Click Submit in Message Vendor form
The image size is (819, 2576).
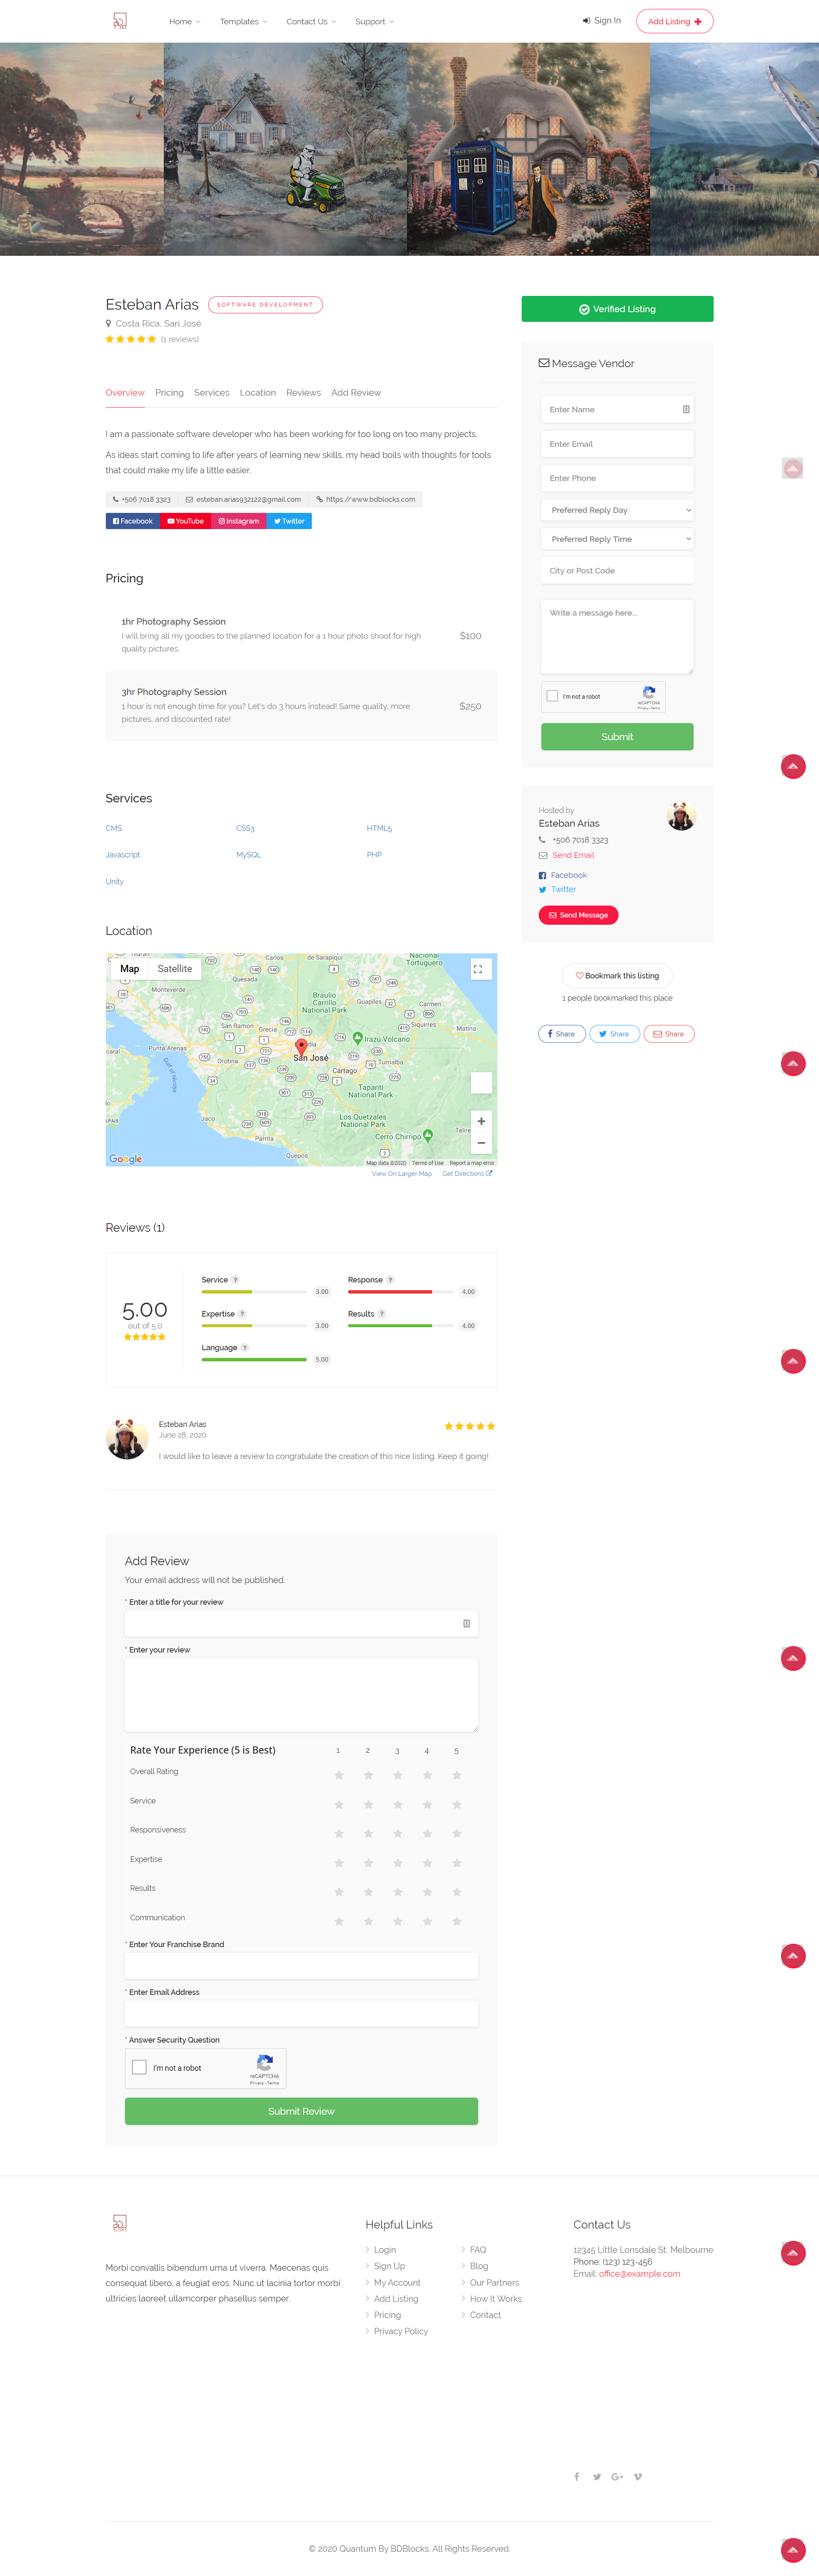(617, 737)
